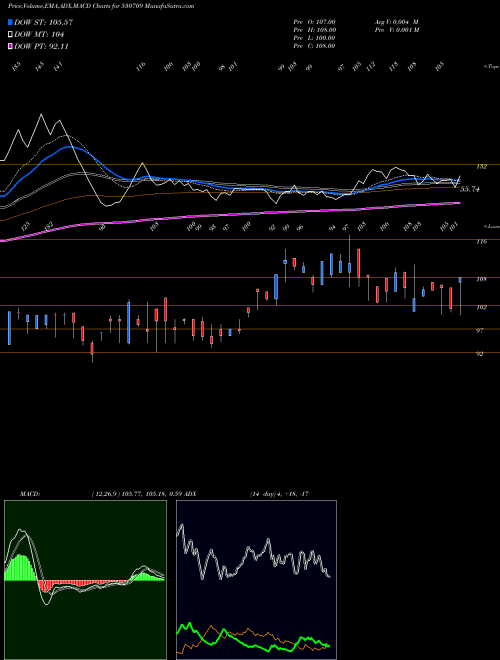Click the 'Pre H: 108.00' value
500x660 pixels.
pyautogui.click(x=314, y=30)
